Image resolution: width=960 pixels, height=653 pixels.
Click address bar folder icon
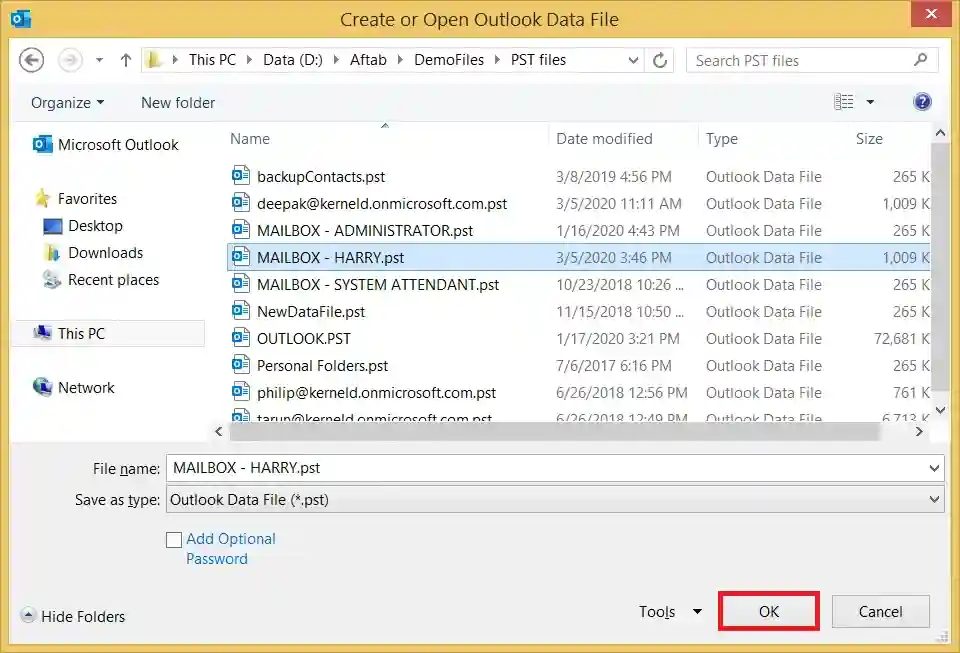coord(154,60)
